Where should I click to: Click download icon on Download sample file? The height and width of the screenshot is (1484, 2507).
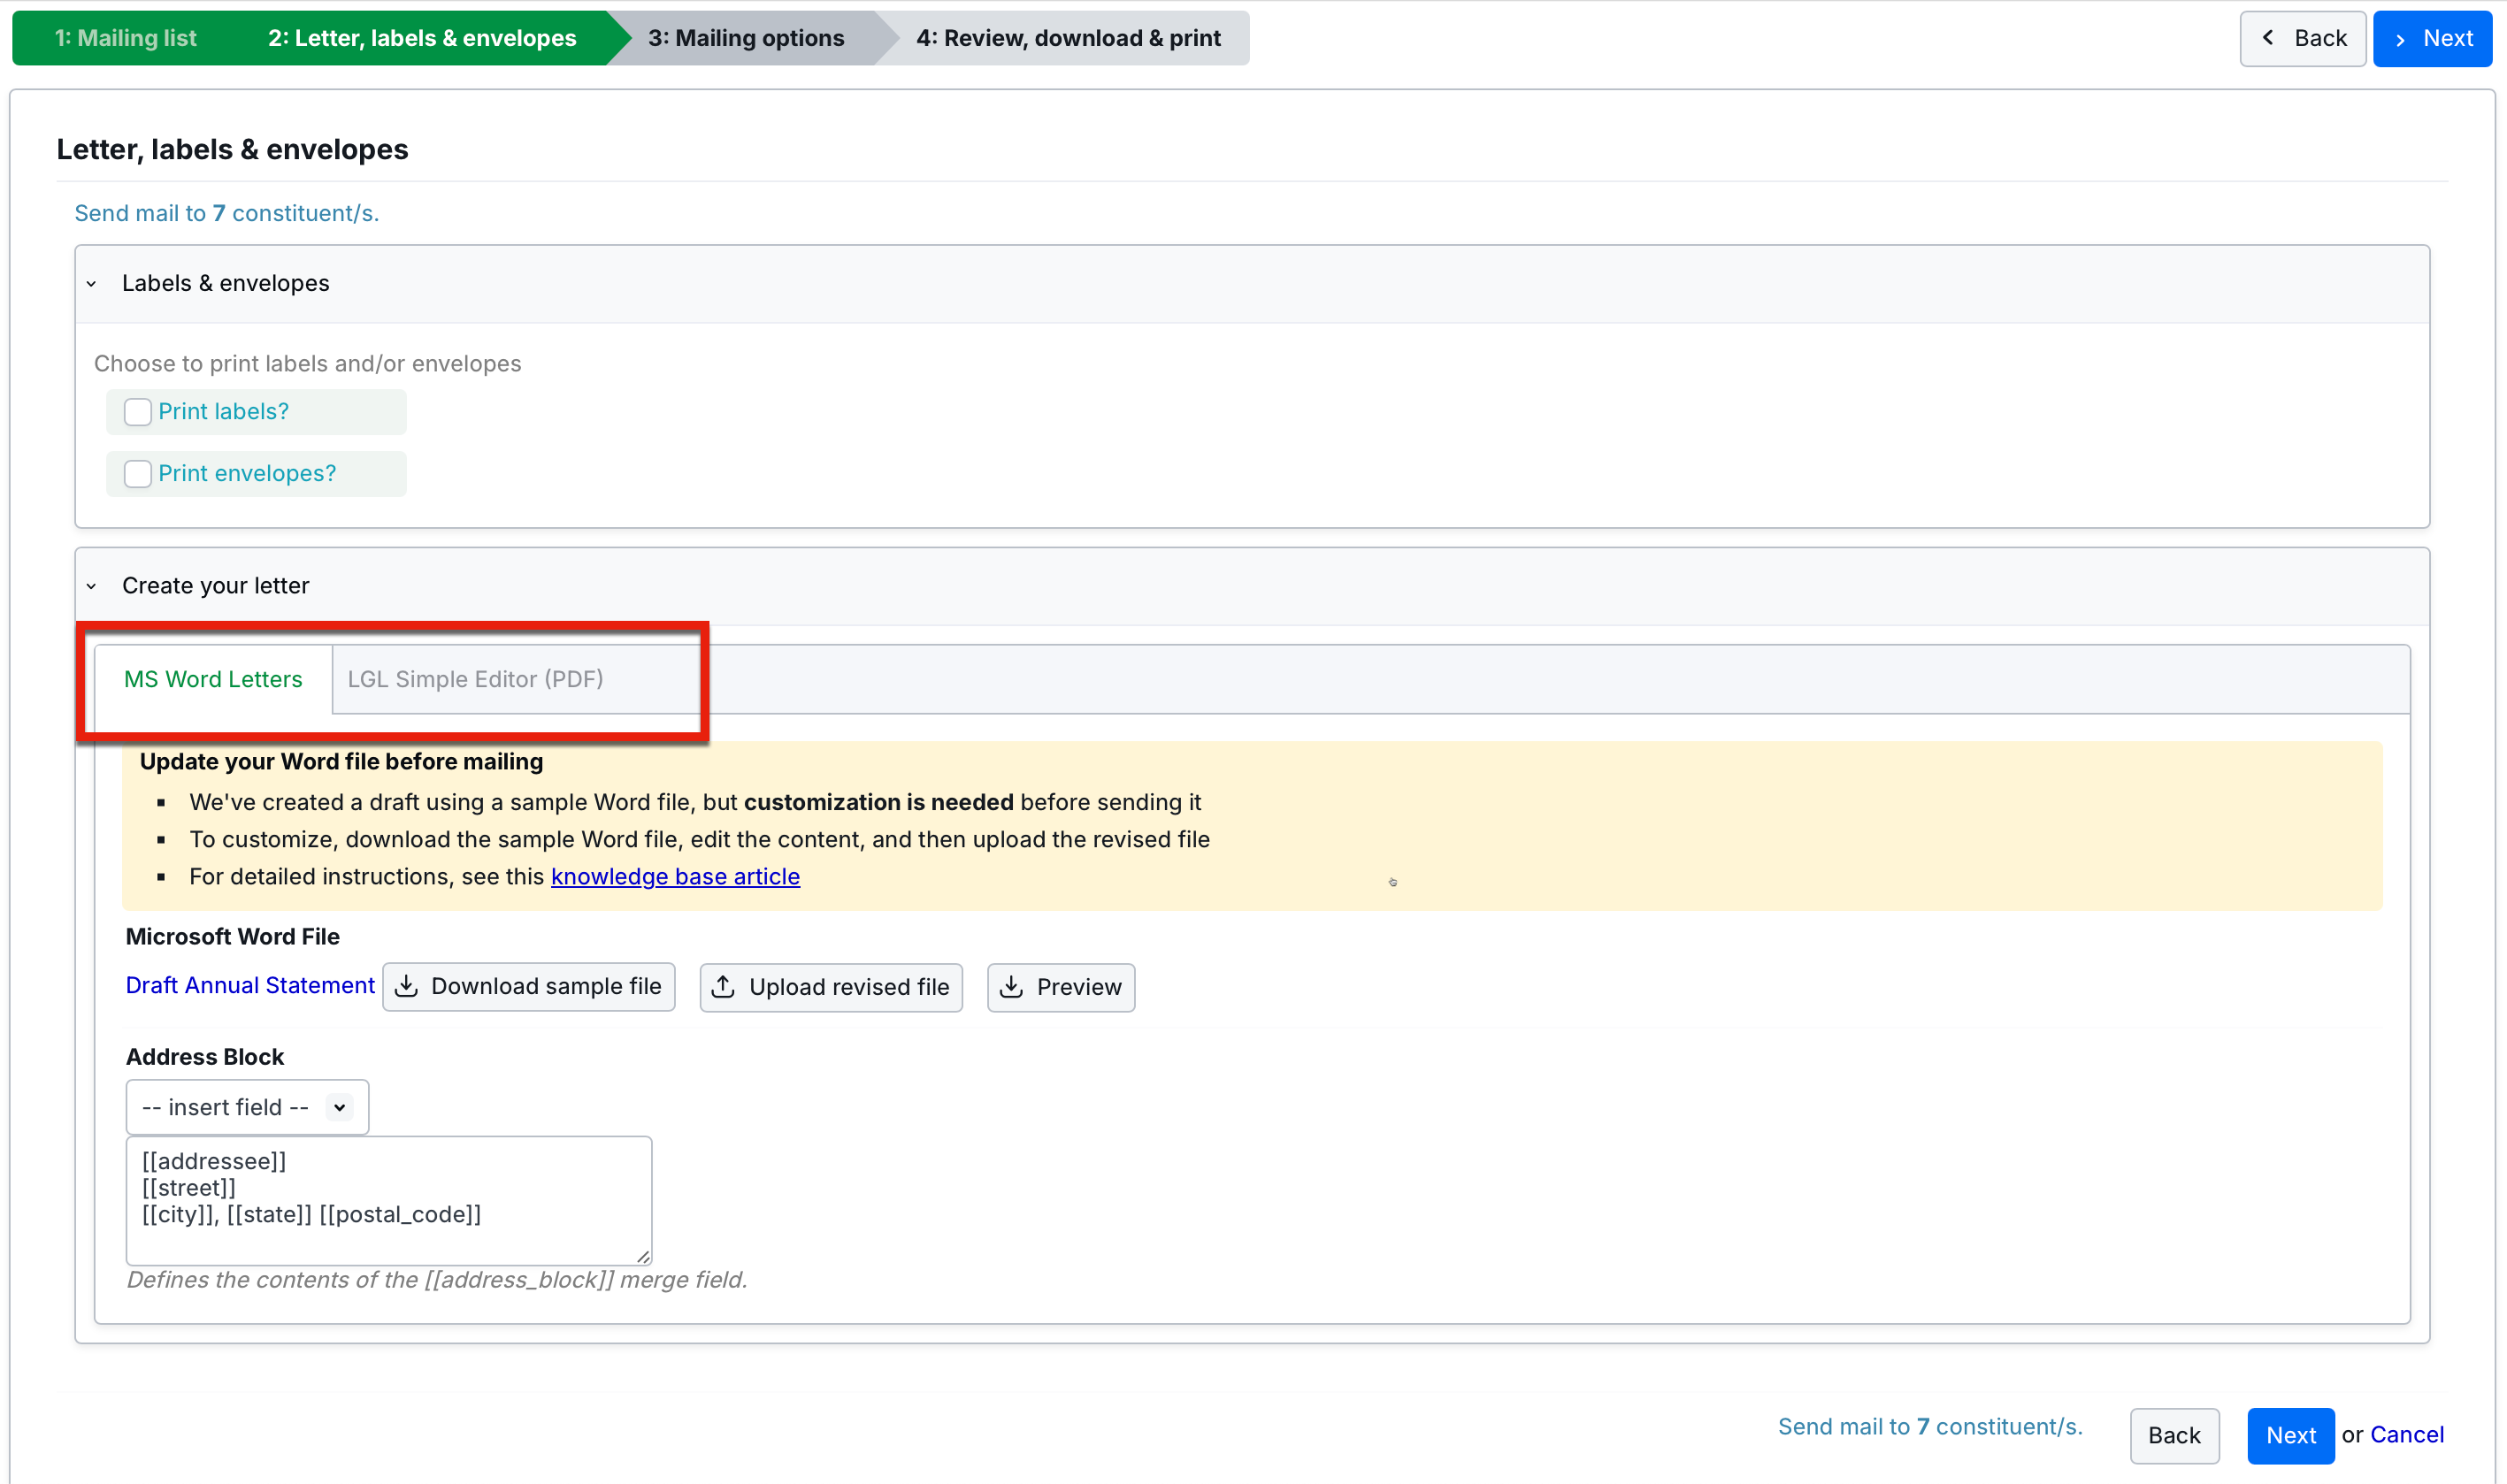pos(406,986)
